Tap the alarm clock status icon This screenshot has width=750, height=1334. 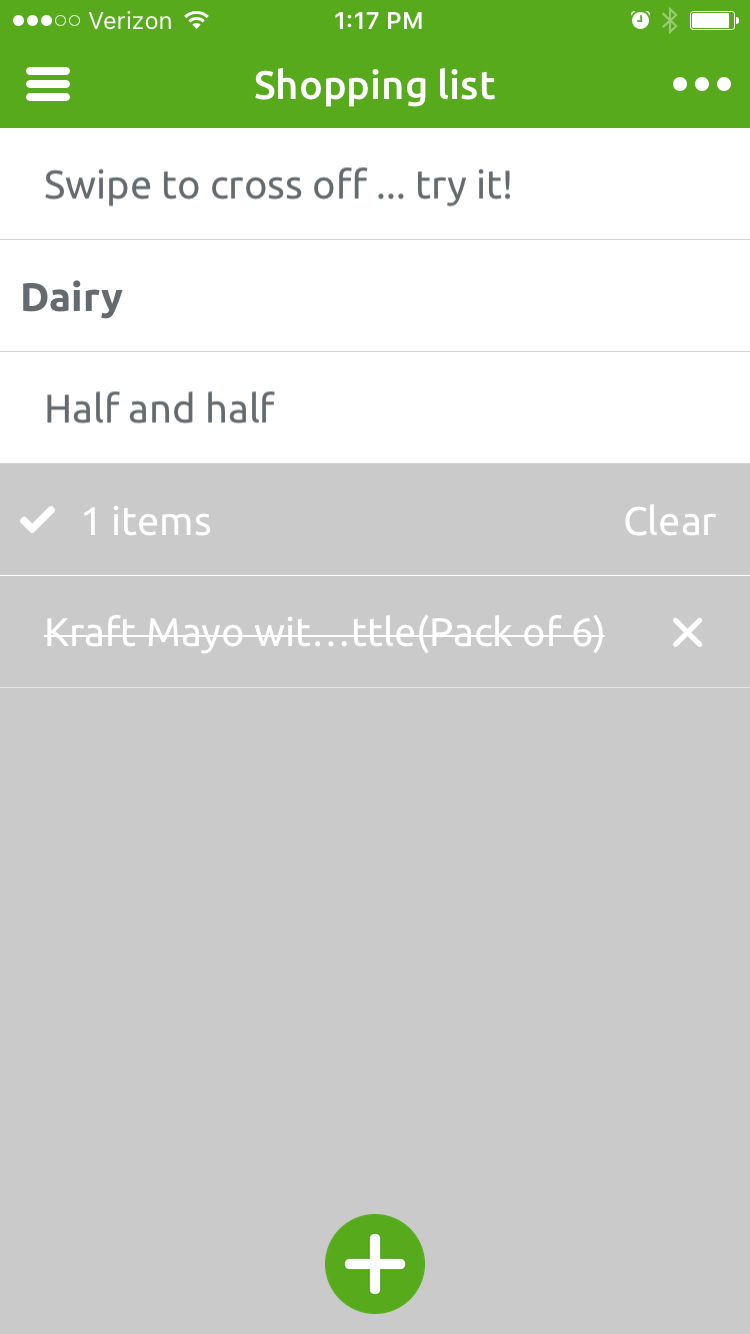(640, 20)
